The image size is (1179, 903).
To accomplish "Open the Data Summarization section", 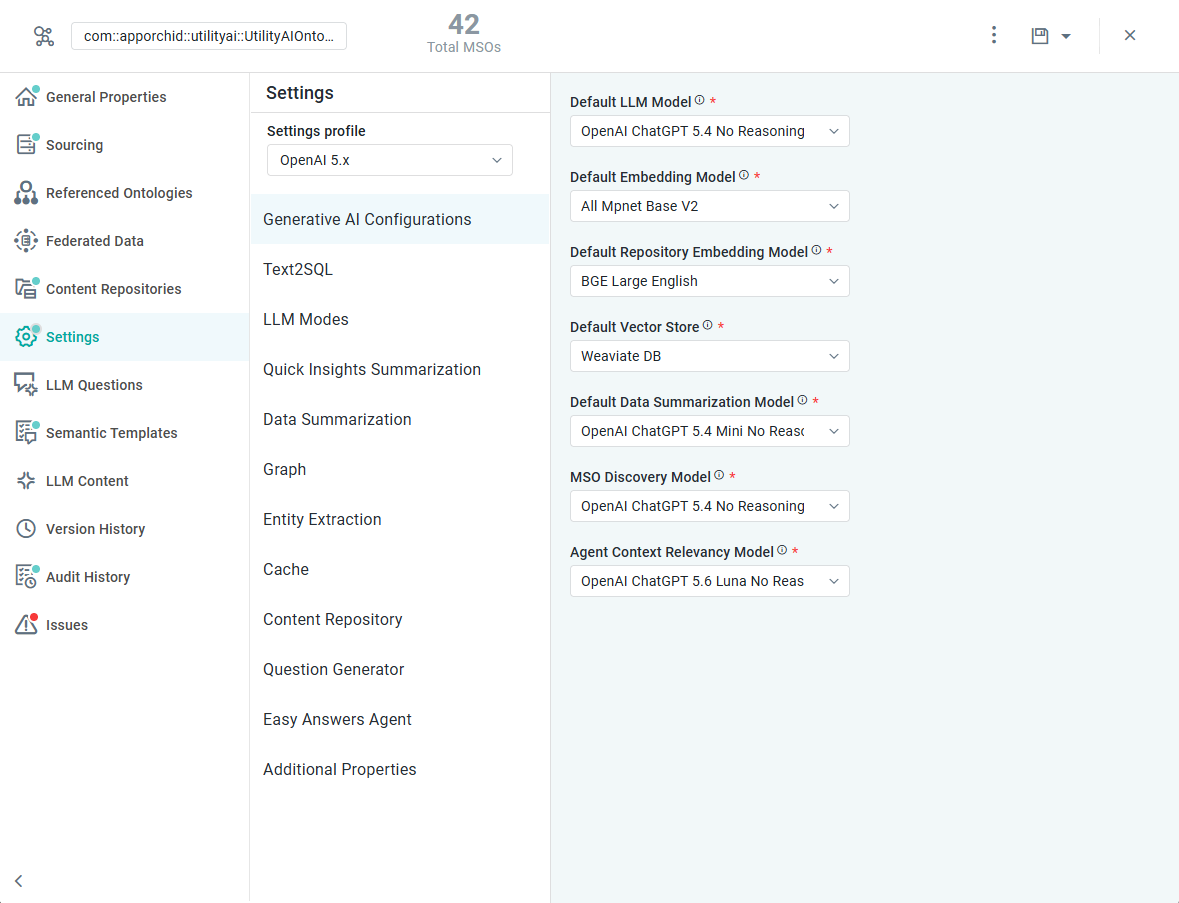I will tap(400, 420).
